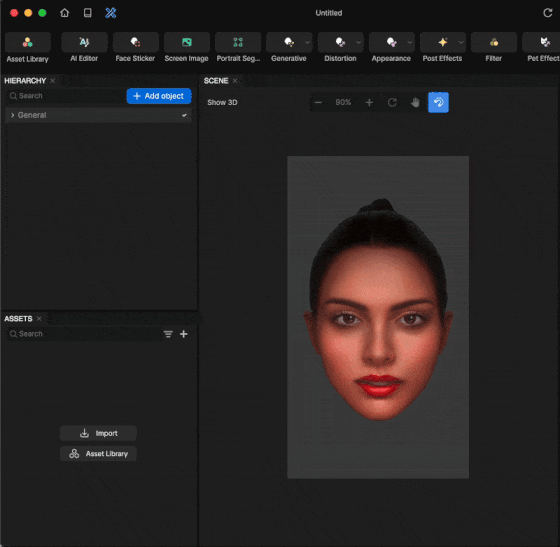
Task: Close the Scene panel tab
Action: tap(235, 81)
